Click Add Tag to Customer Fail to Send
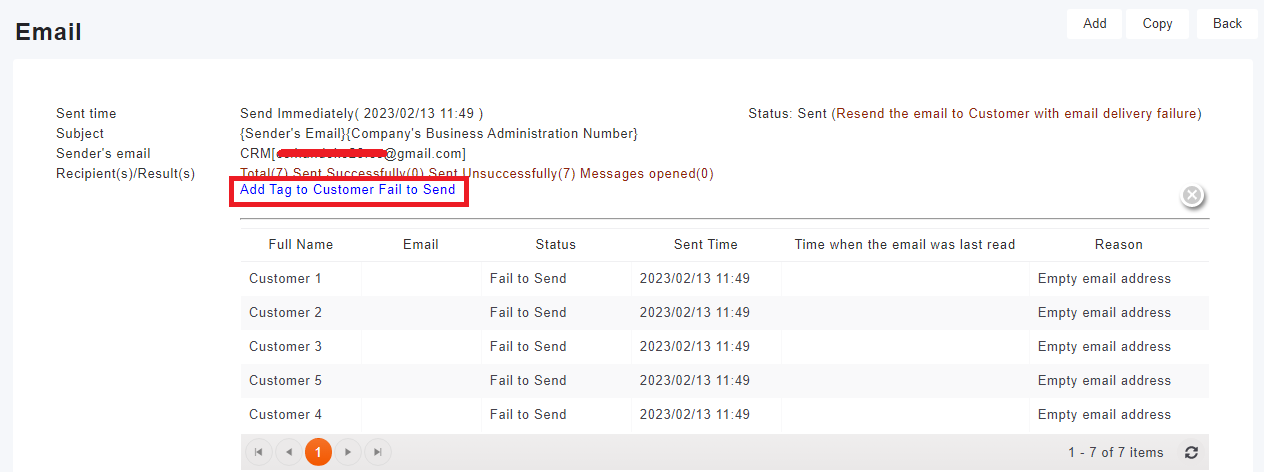 [348, 190]
